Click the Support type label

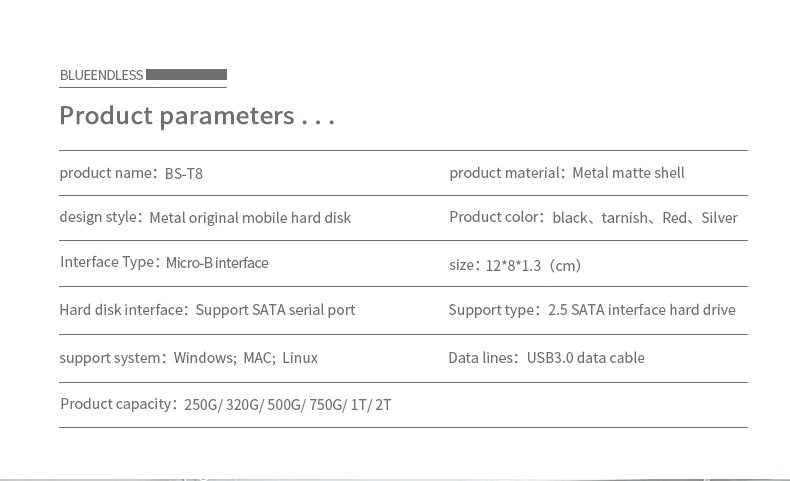pos(493,310)
